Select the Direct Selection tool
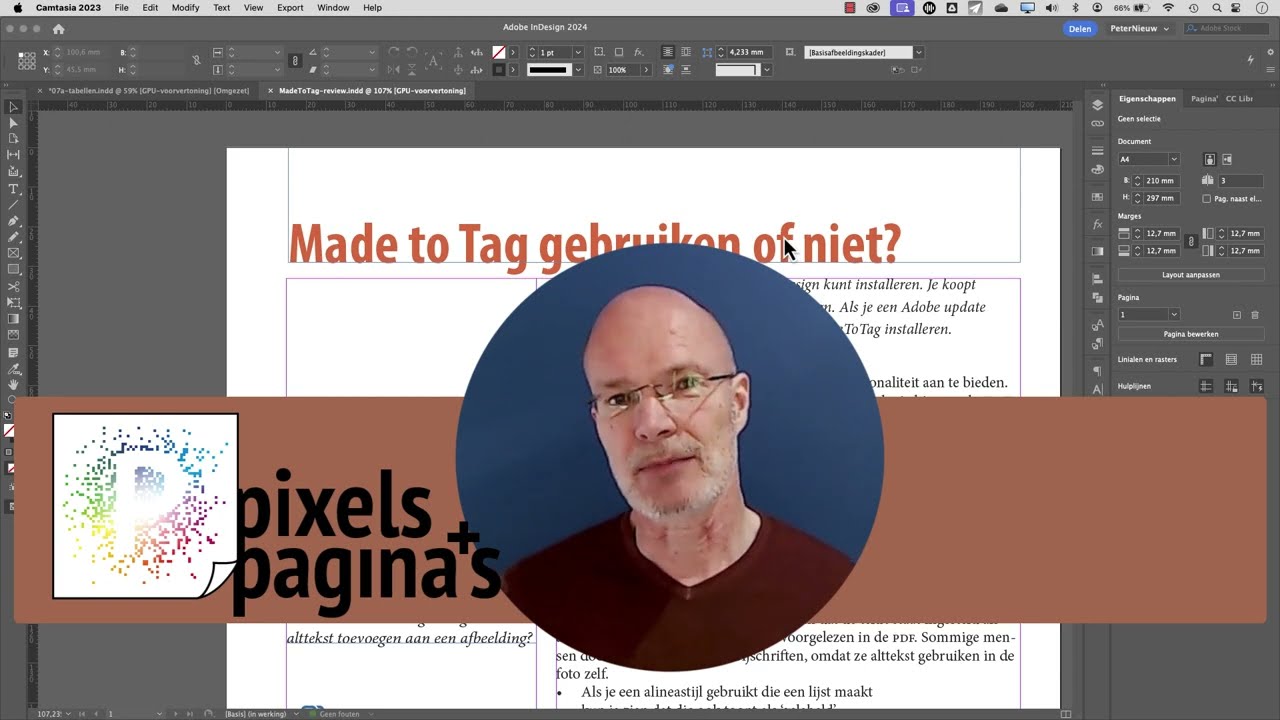Image resolution: width=1280 pixels, height=720 pixels. (x=13, y=123)
